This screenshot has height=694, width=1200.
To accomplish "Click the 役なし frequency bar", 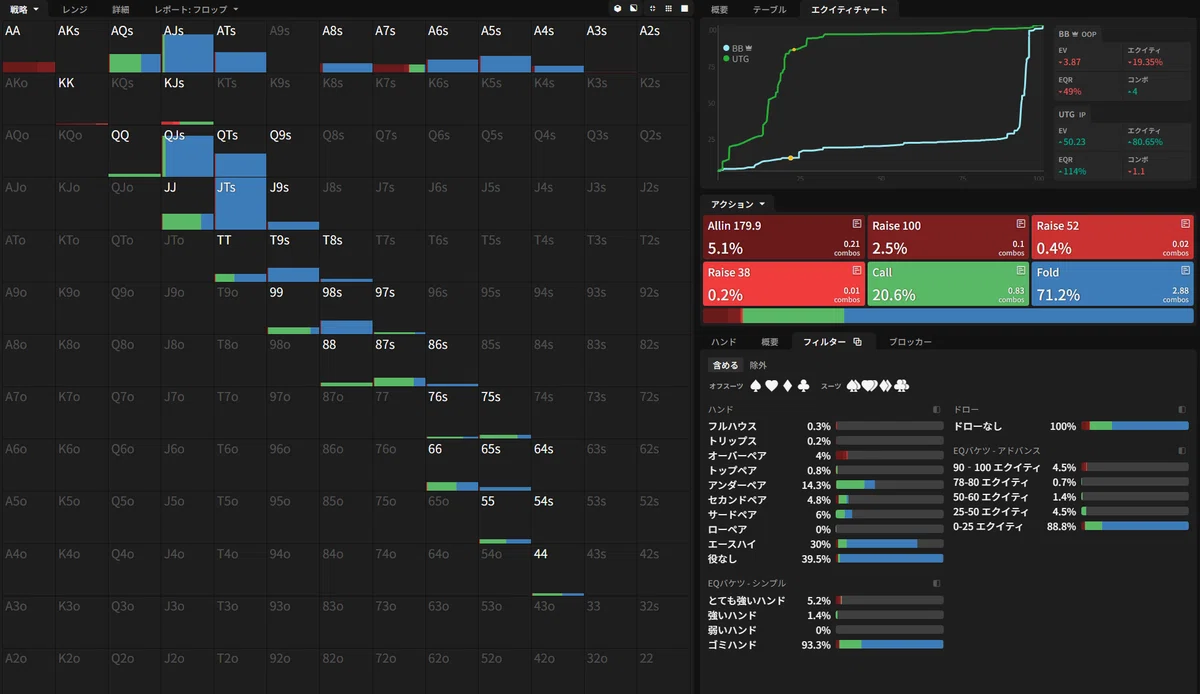I will tap(890, 559).
